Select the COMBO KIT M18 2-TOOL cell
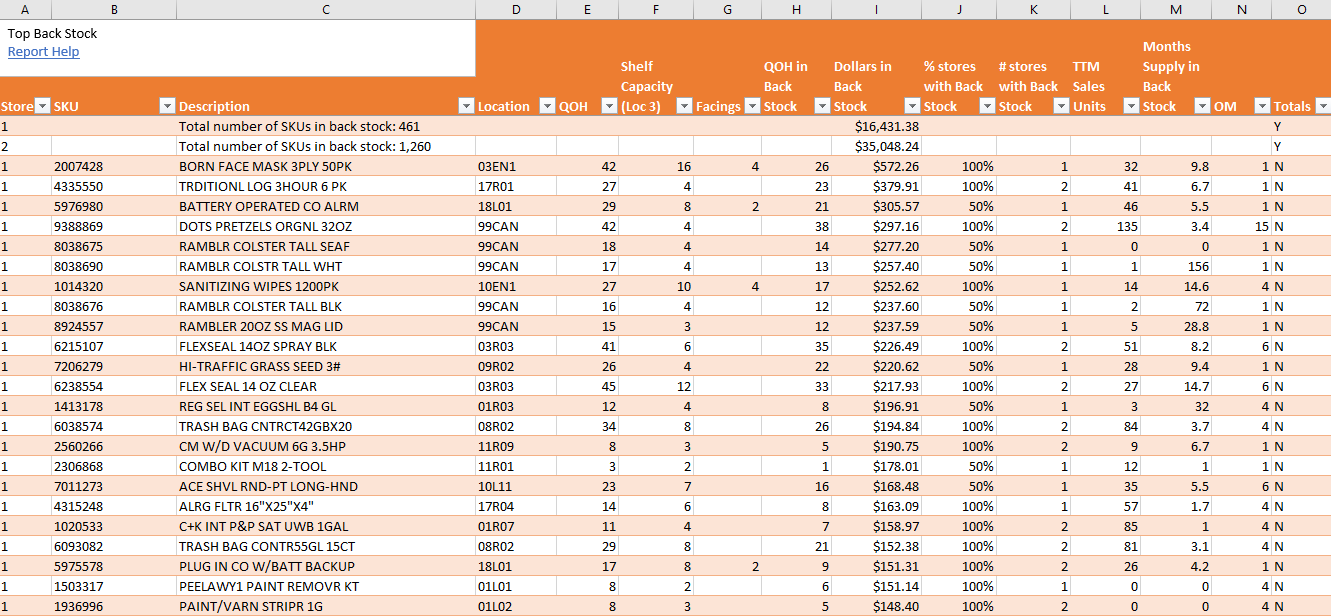This screenshot has width=1331, height=616. (326, 466)
